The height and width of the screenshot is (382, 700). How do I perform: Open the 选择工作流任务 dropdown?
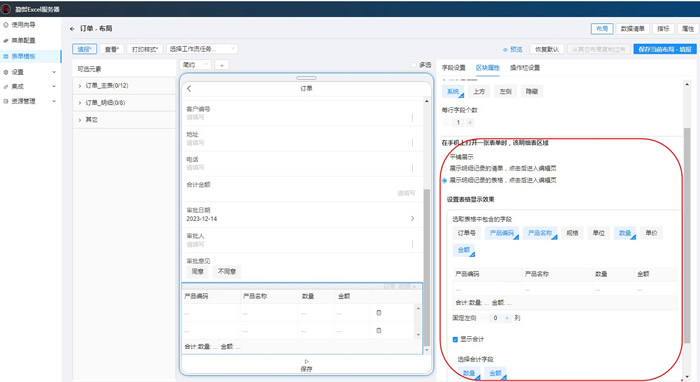pos(202,49)
